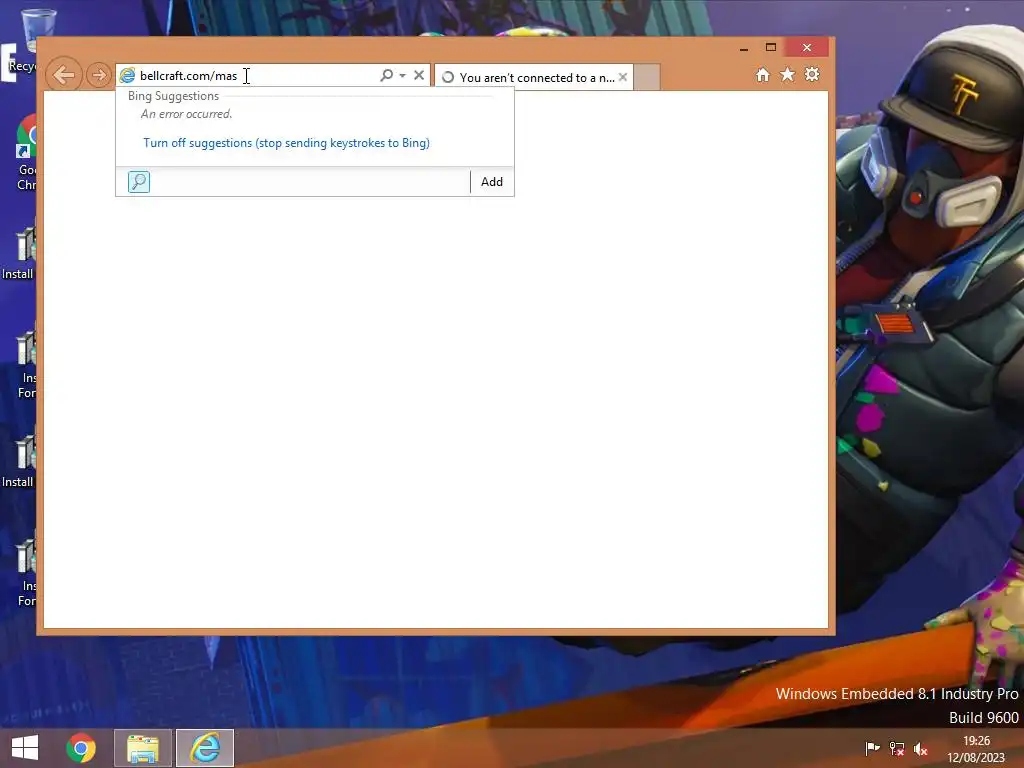Select the Google Chrome desktop shortcut

26,153
